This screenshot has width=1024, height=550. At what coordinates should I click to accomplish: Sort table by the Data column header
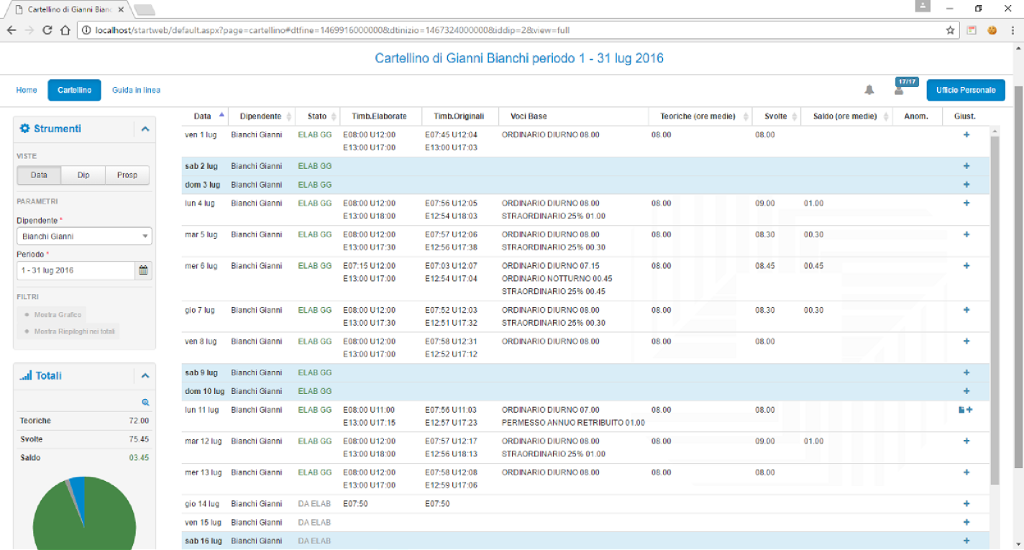point(203,116)
